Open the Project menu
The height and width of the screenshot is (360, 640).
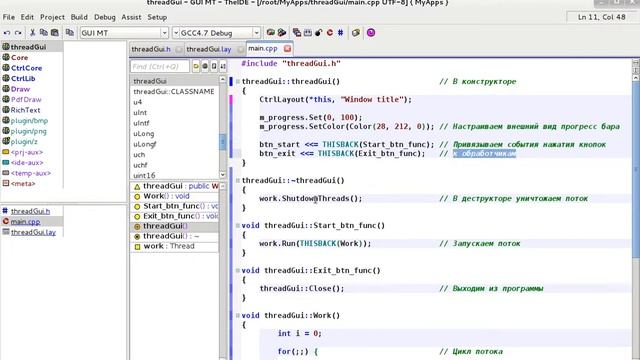click(x=52, y=17)
